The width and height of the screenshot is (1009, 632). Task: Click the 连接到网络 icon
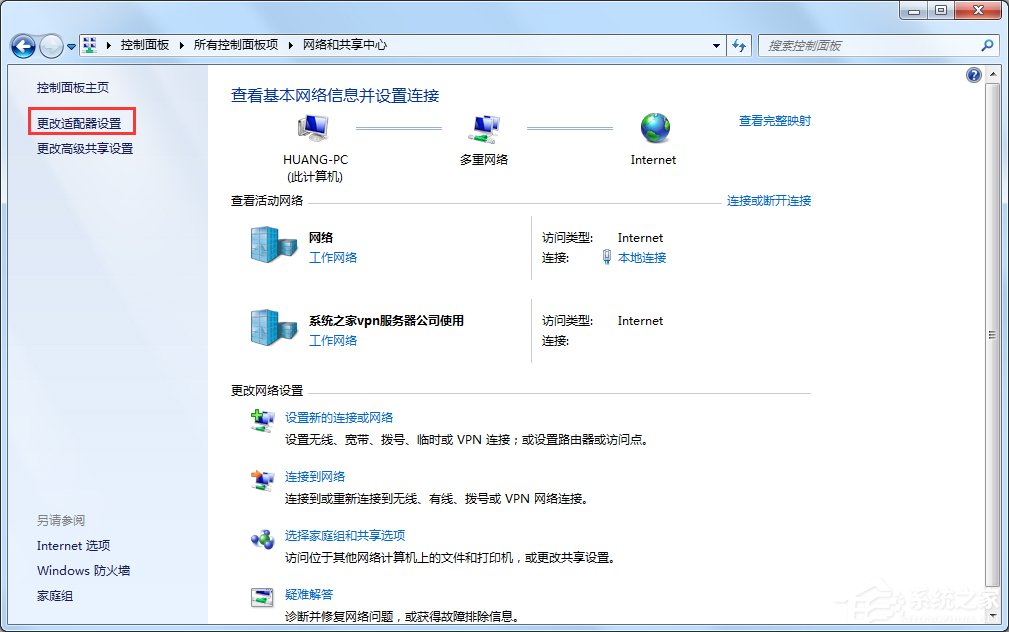[262, 478]
